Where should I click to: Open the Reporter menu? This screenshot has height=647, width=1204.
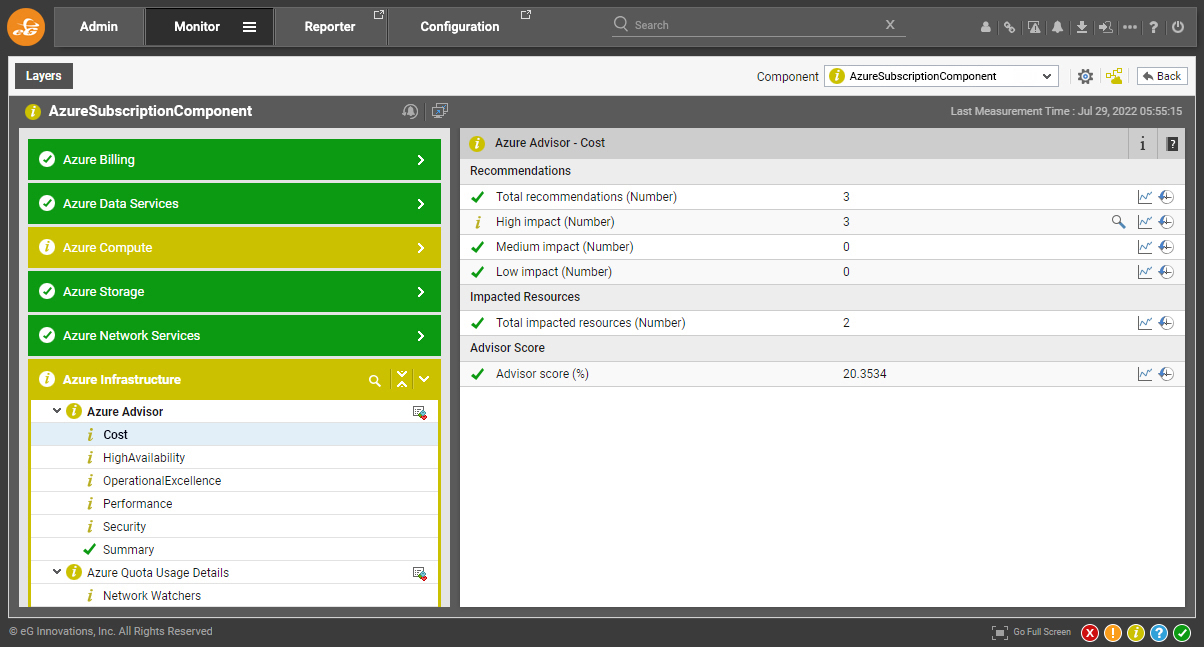331,27
